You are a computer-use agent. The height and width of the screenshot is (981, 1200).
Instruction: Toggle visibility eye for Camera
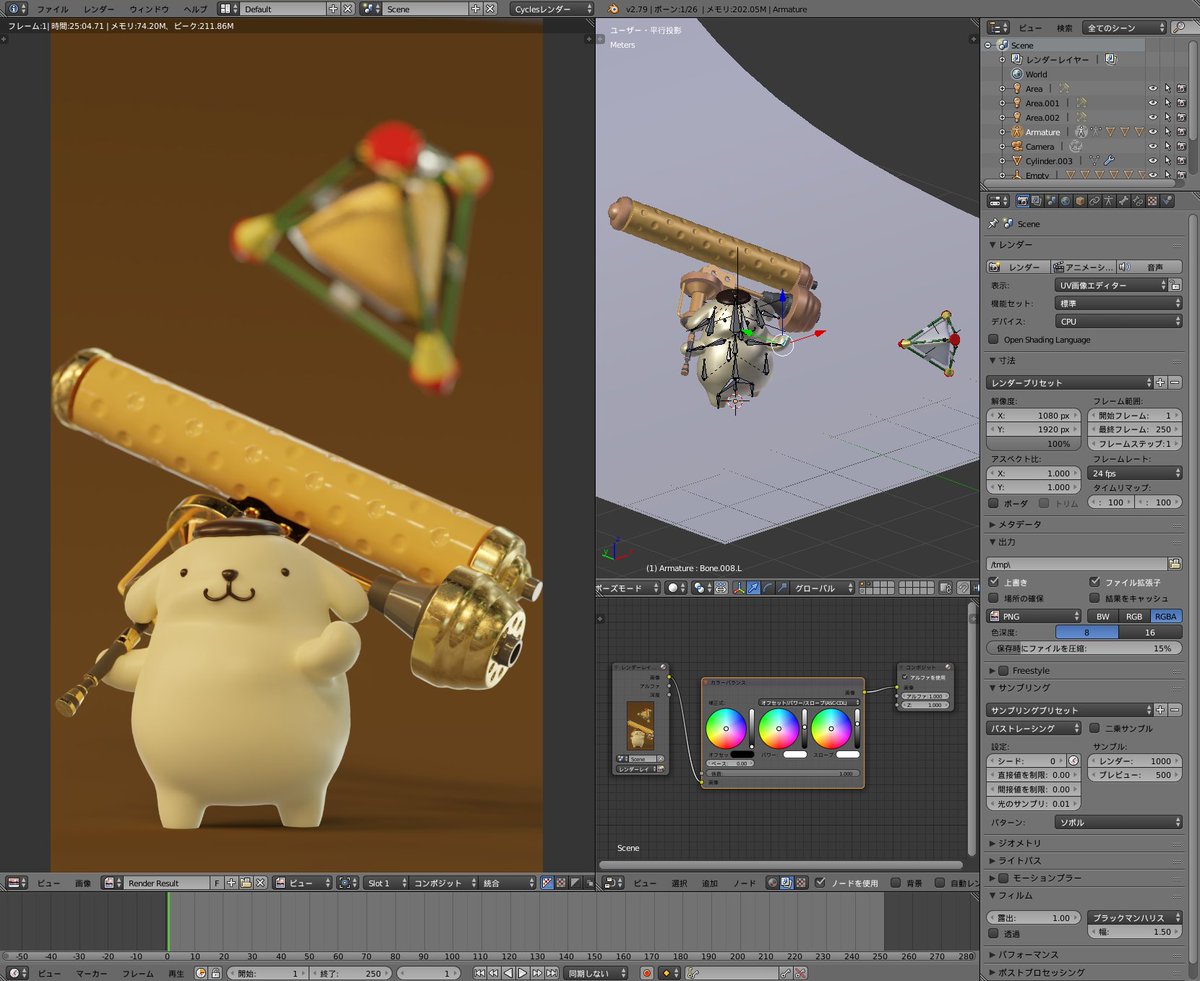pyautogui.click(x=1153, y=146)
